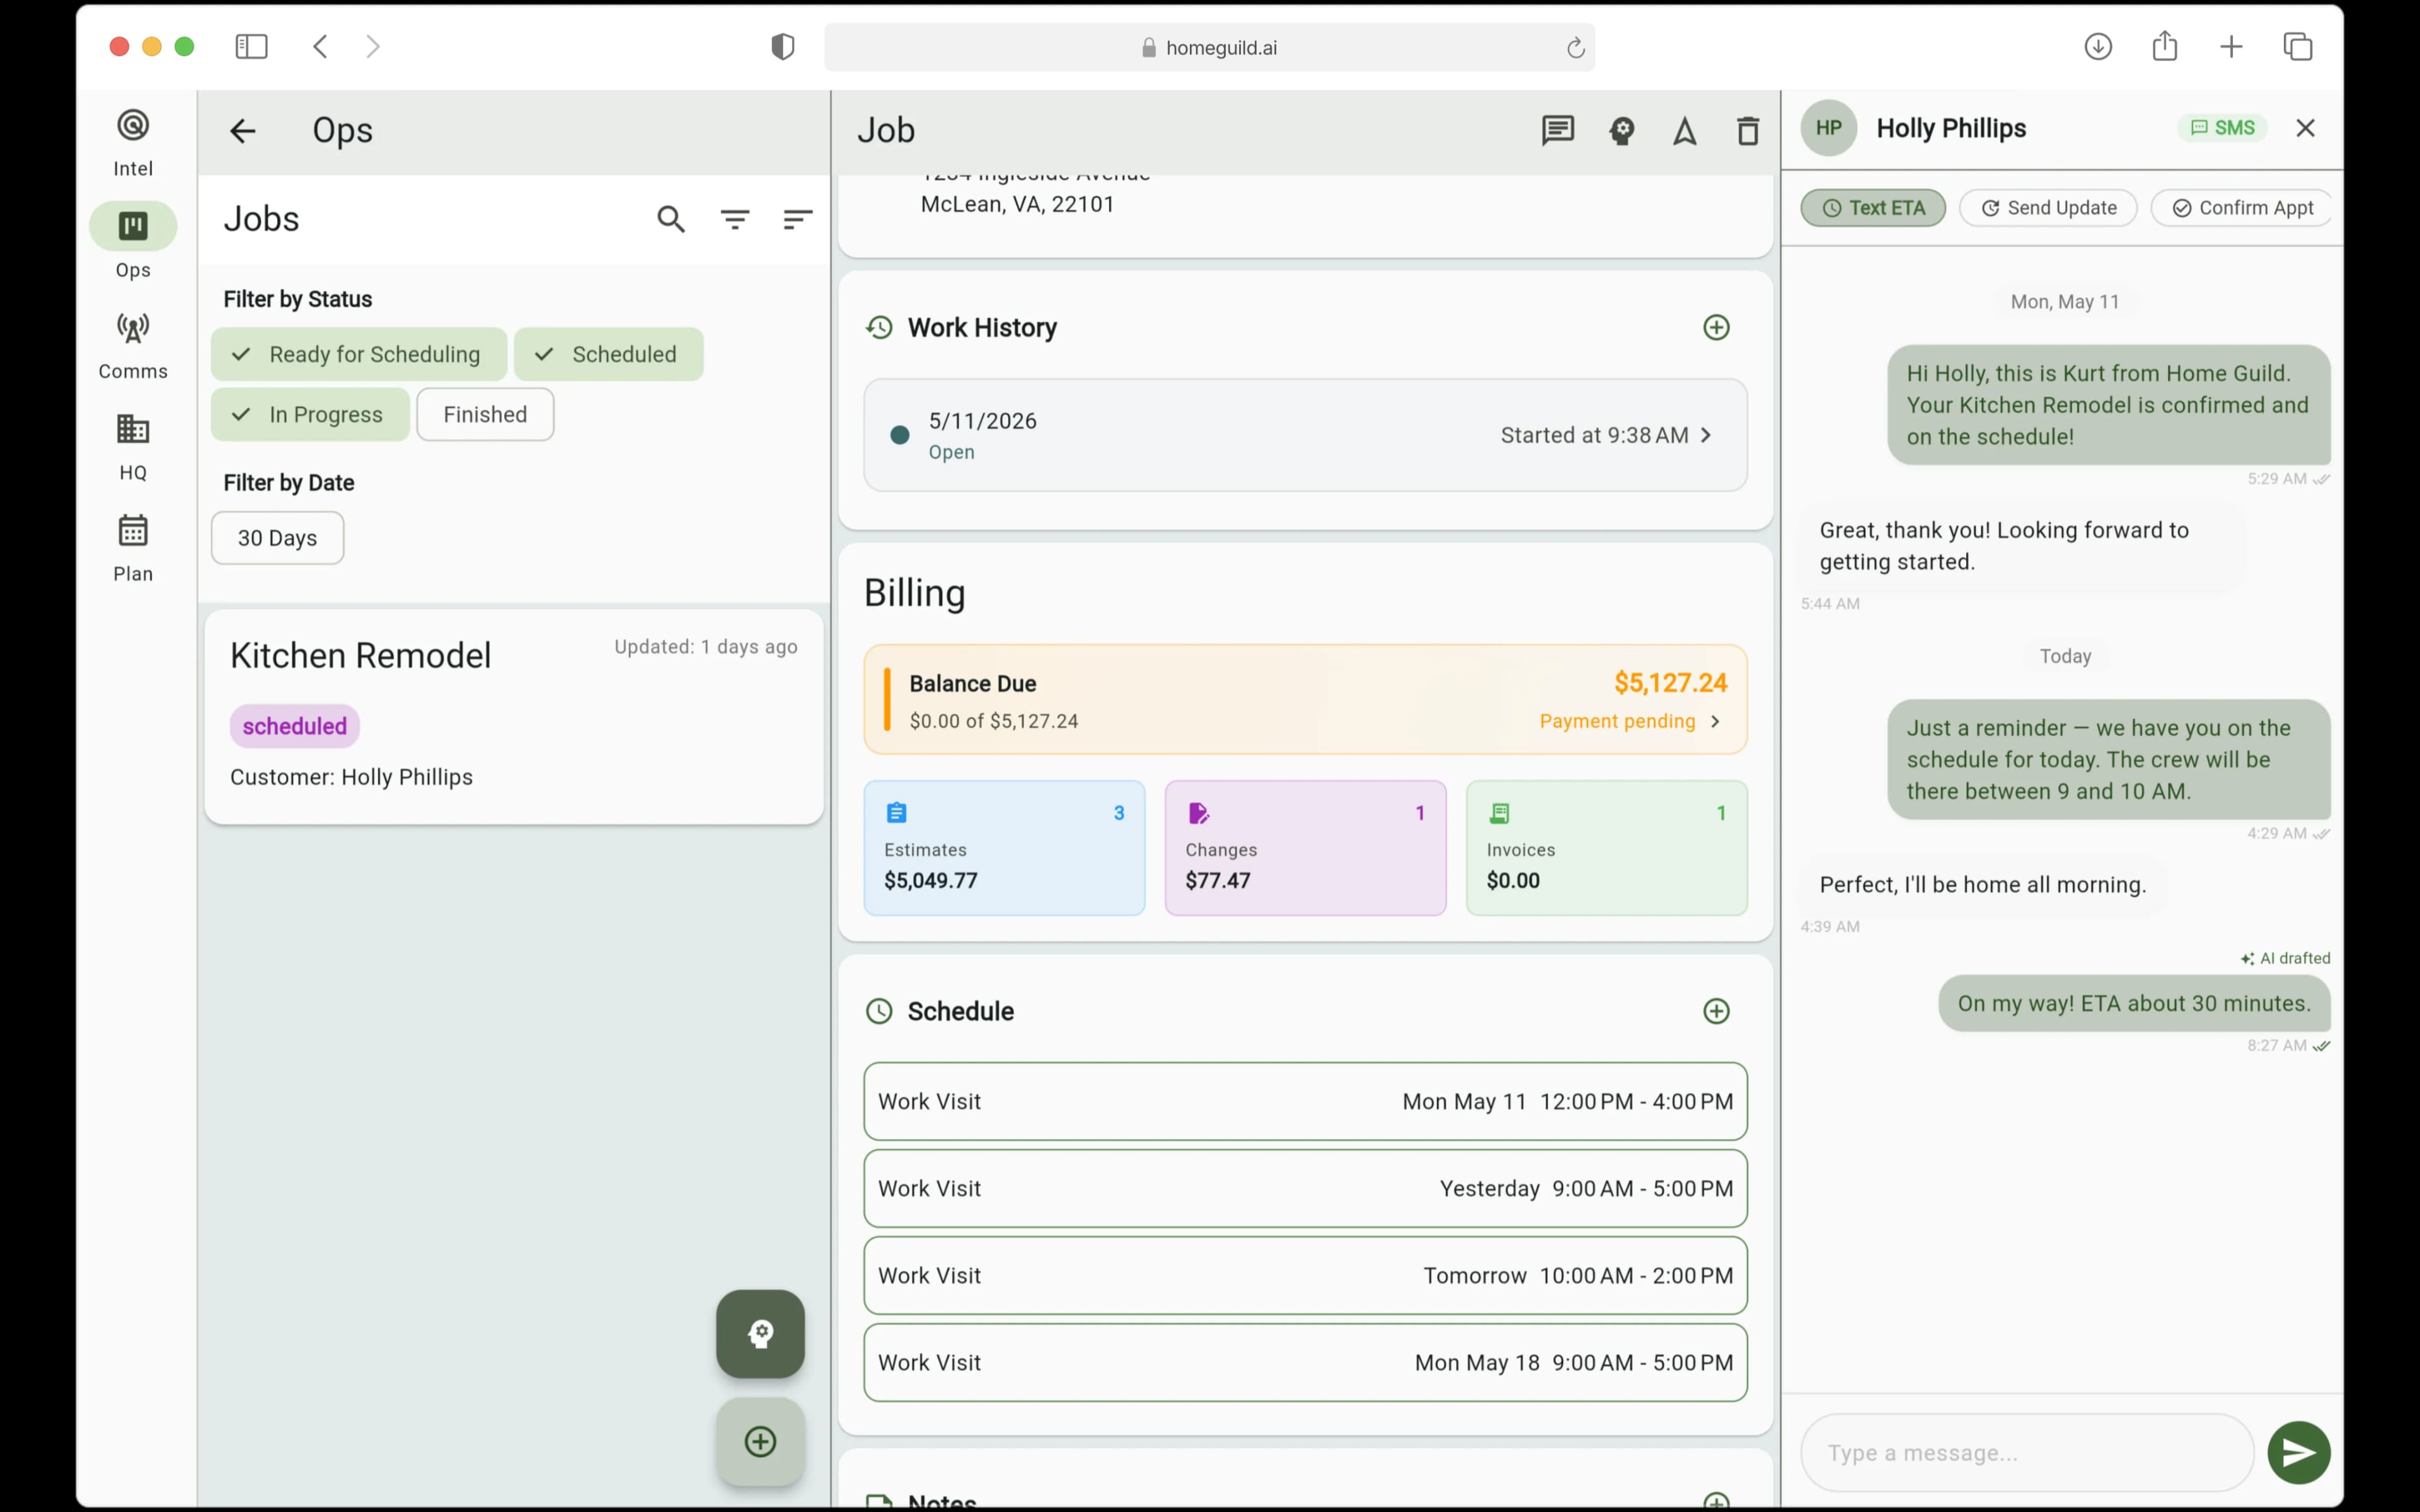The height and width of the screenshot is (1512, 2420).
Task: Toggle the In Progress status filter
Action: tap(310, 414)
